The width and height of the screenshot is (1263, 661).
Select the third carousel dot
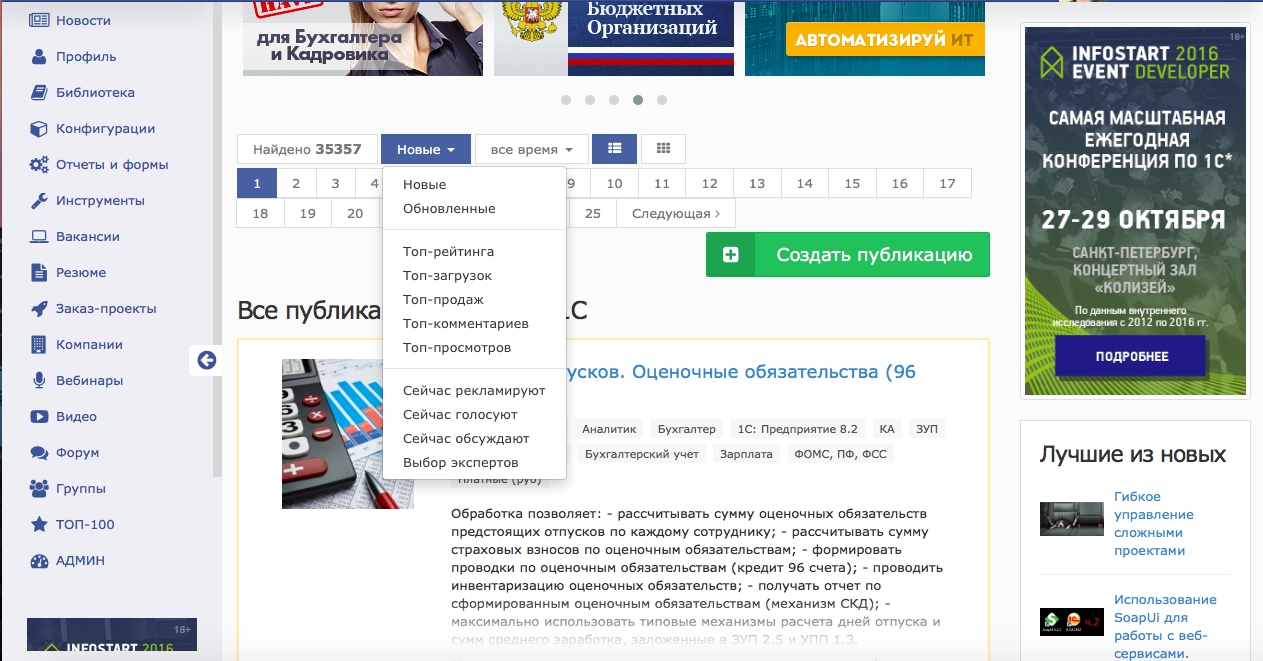click(x=614, y=100)
